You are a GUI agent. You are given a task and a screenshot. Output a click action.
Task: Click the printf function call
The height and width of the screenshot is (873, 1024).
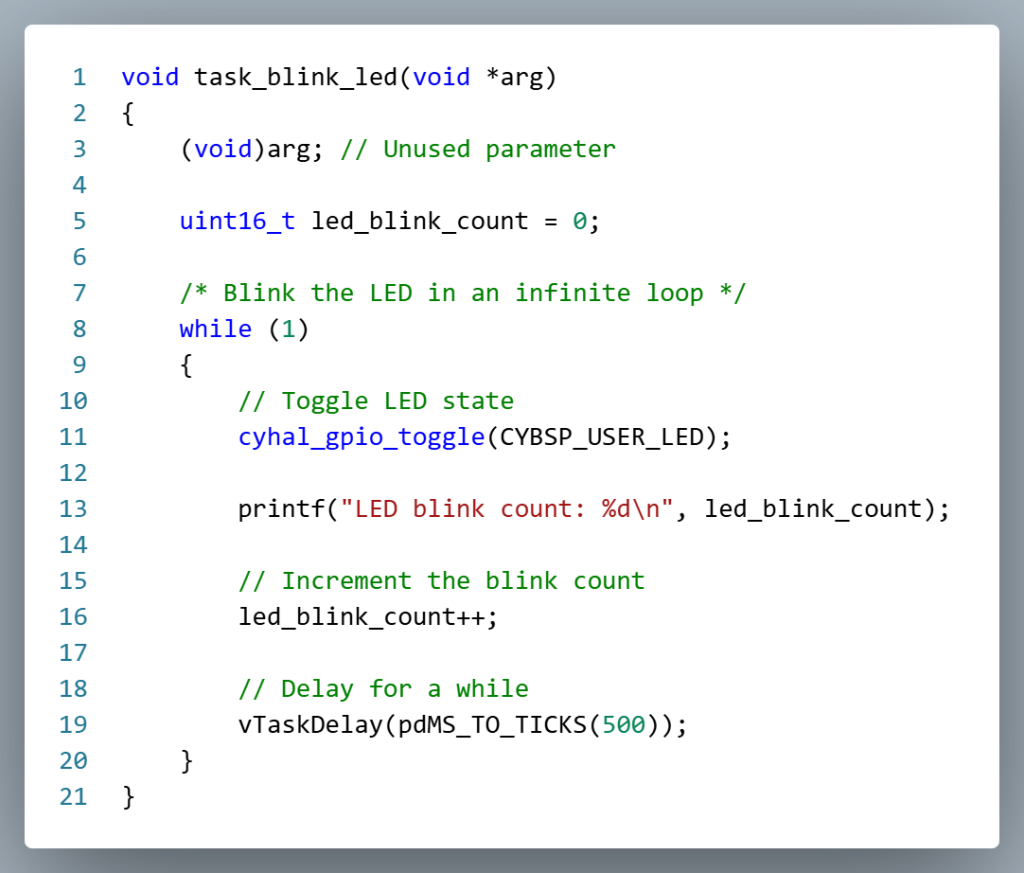click(x=281, y=509)
